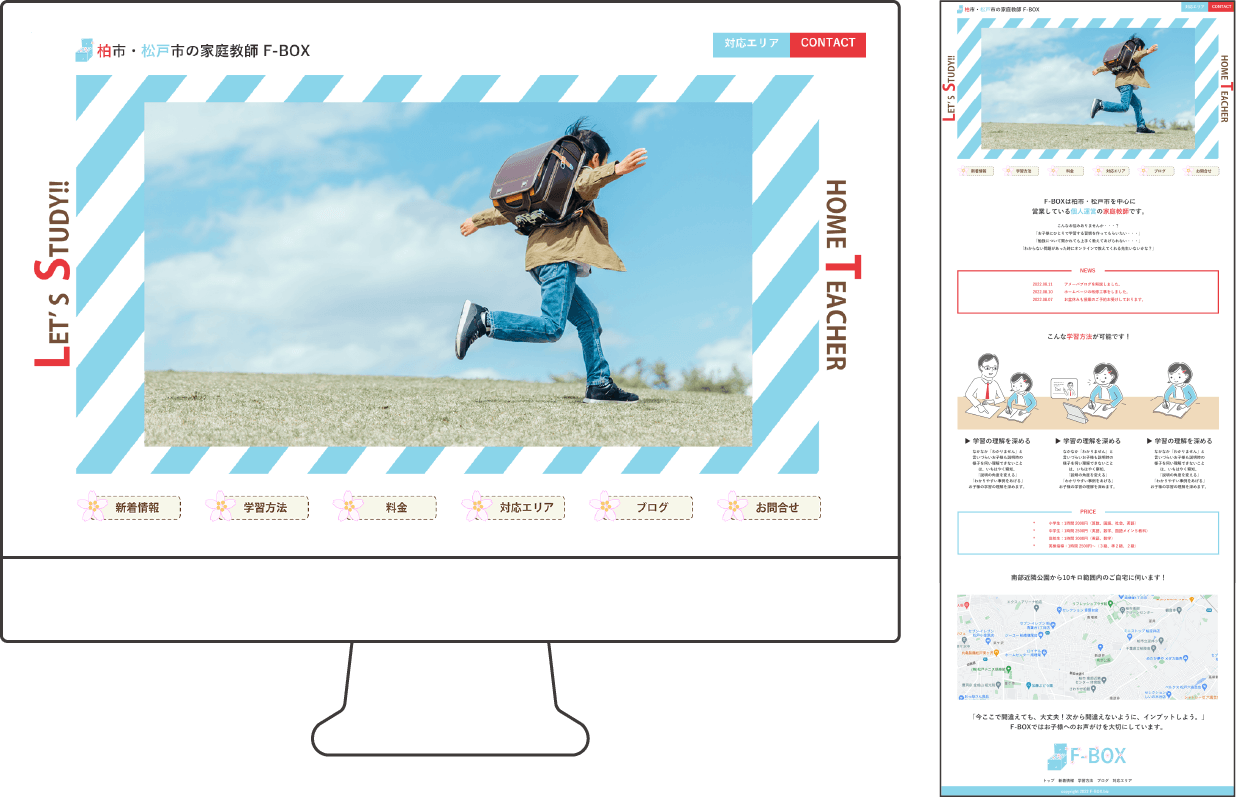Select 料金 in the full-page preview nav bar

1067,171
